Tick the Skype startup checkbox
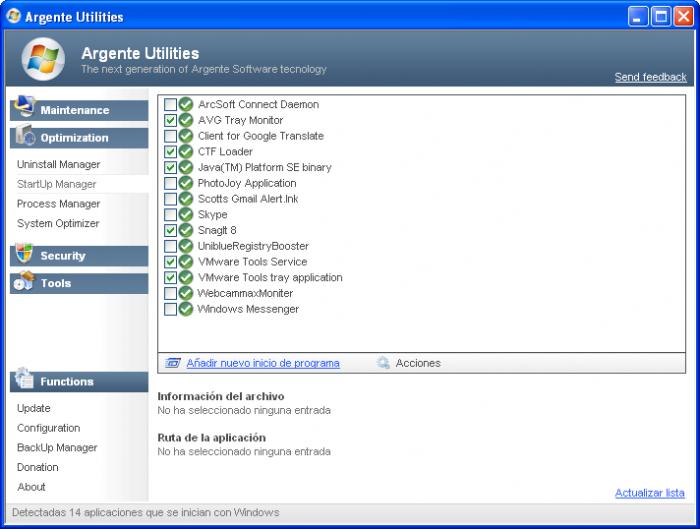 170,215
